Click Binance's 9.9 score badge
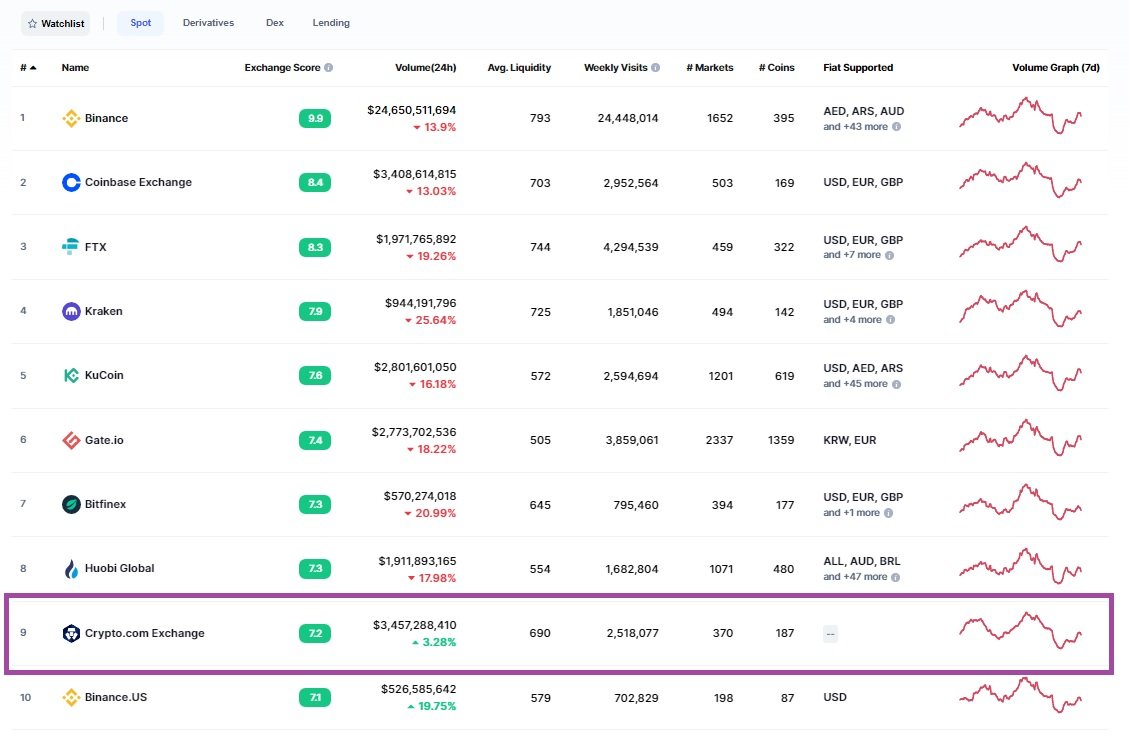1129x739 pixels. pos(315,118)
